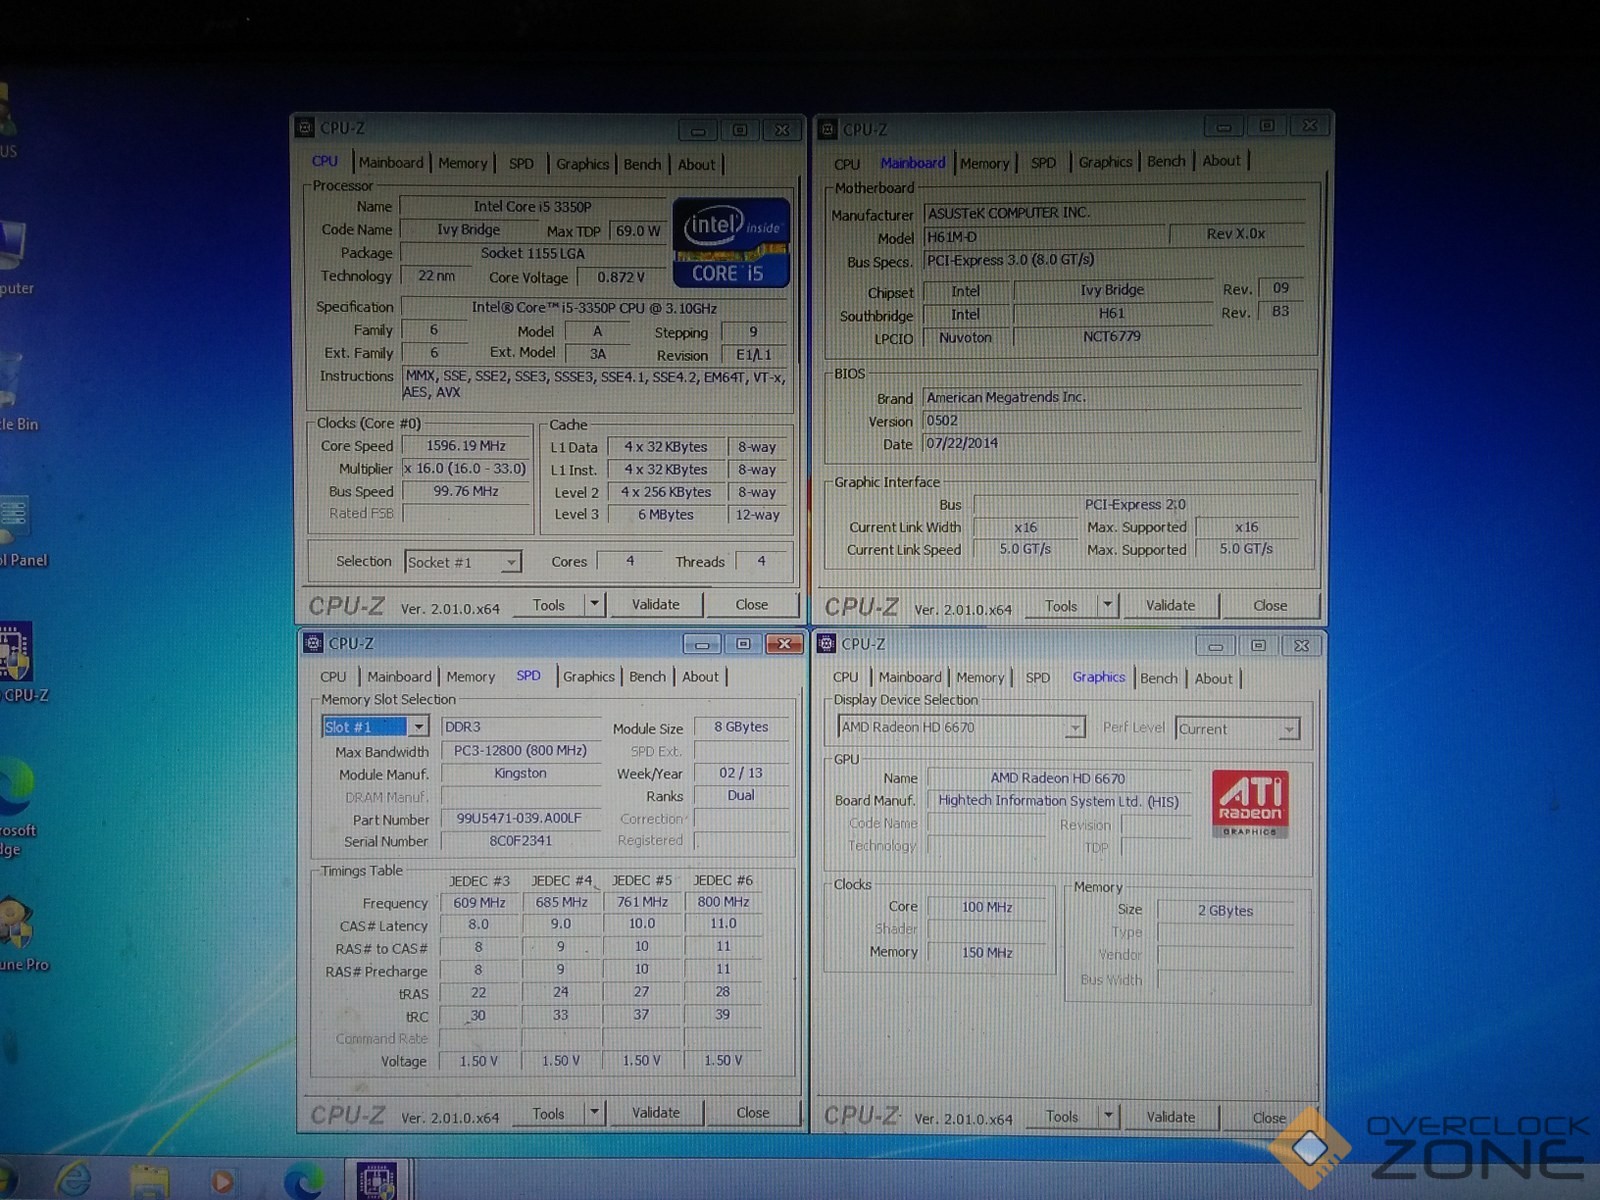
Task: Click CPU-Z title icon in SPD window
Action: pos(313,643)
